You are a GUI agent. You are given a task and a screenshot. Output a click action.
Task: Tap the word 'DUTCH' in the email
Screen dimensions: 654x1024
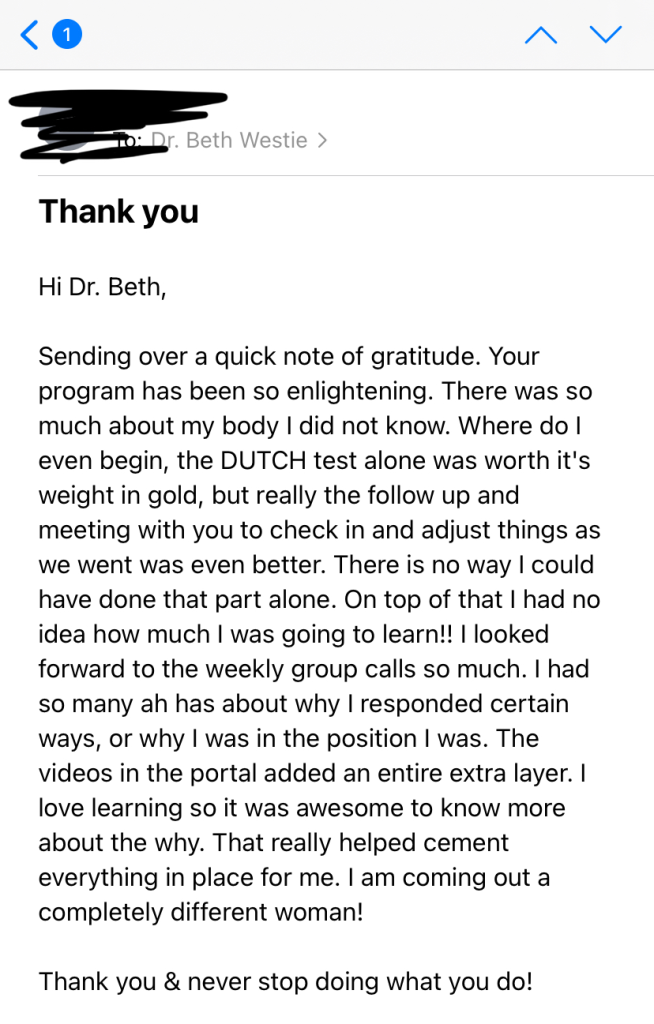(x=263, y=460)
